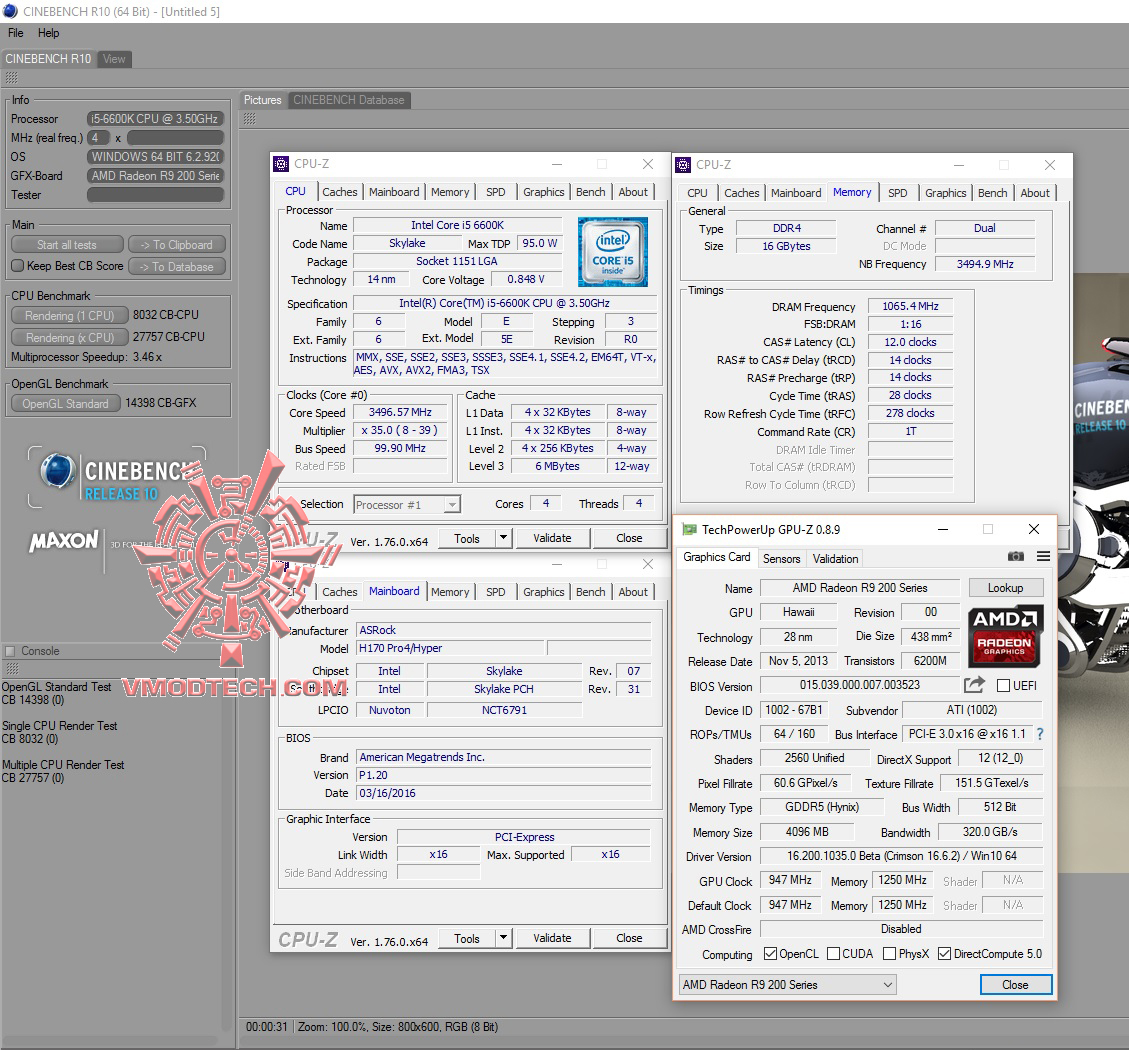Click 'Multiple CPU Render Test' console entry
This screenshot has height=1050, width=1129.
(63, 765)
